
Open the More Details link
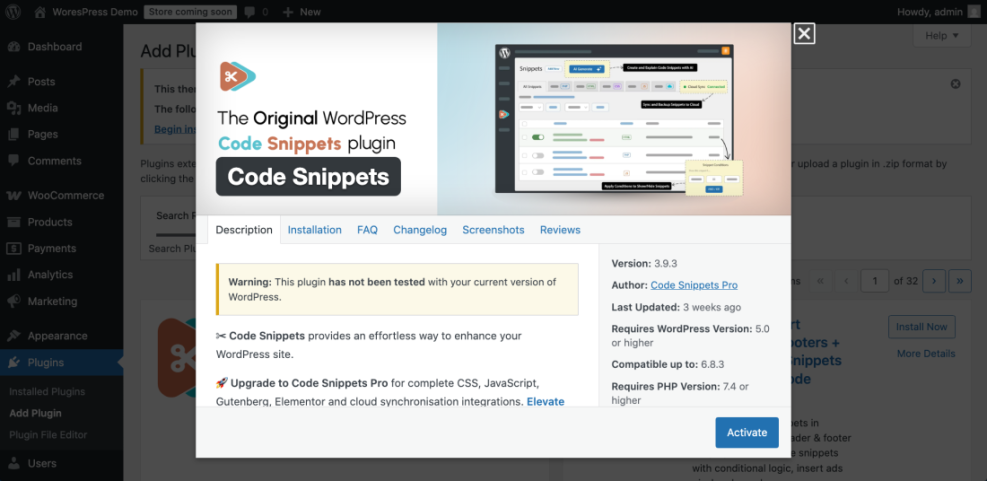pos(926,354)
